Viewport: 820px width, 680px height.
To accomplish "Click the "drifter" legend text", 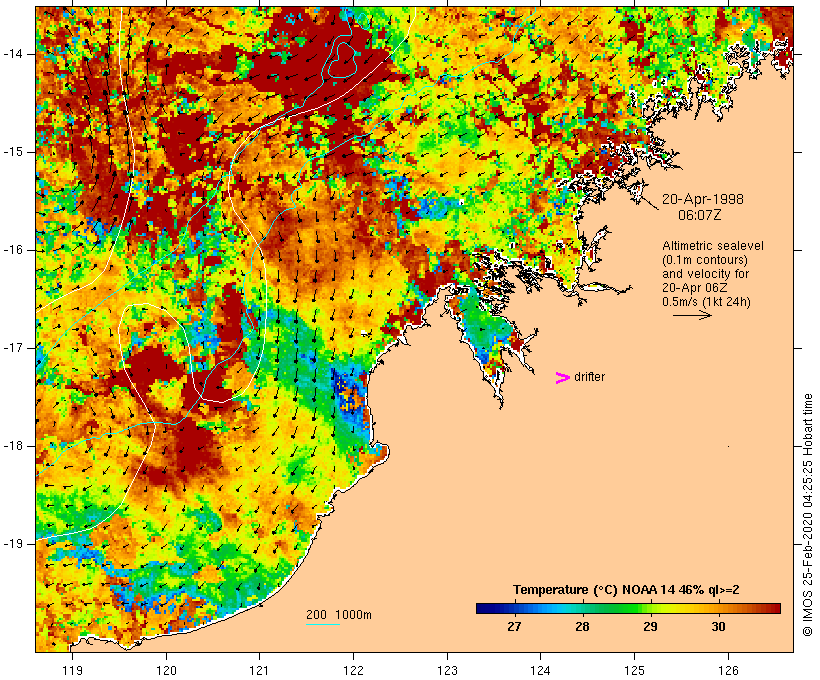I will click(x=590, y=377).
